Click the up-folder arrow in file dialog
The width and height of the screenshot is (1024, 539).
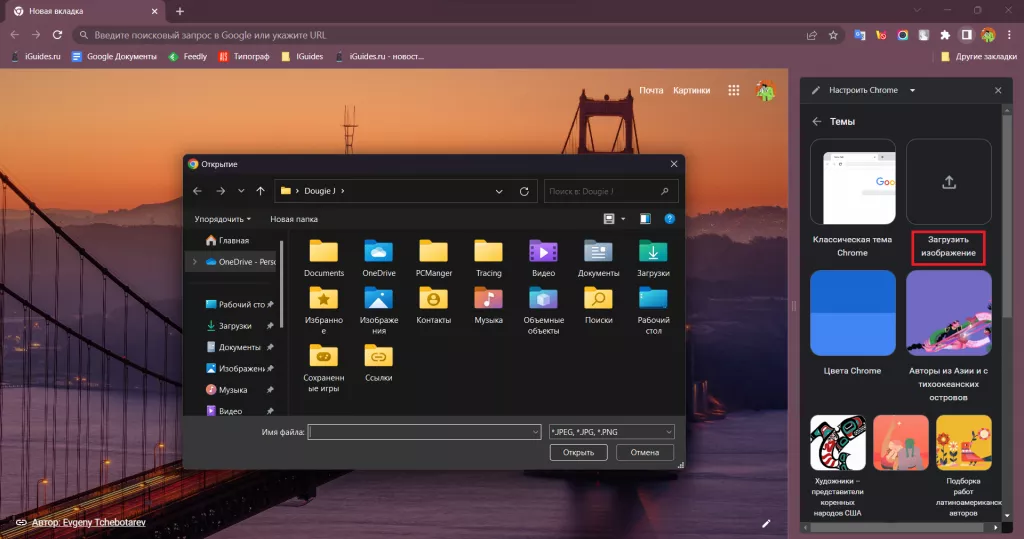point(260,191)
